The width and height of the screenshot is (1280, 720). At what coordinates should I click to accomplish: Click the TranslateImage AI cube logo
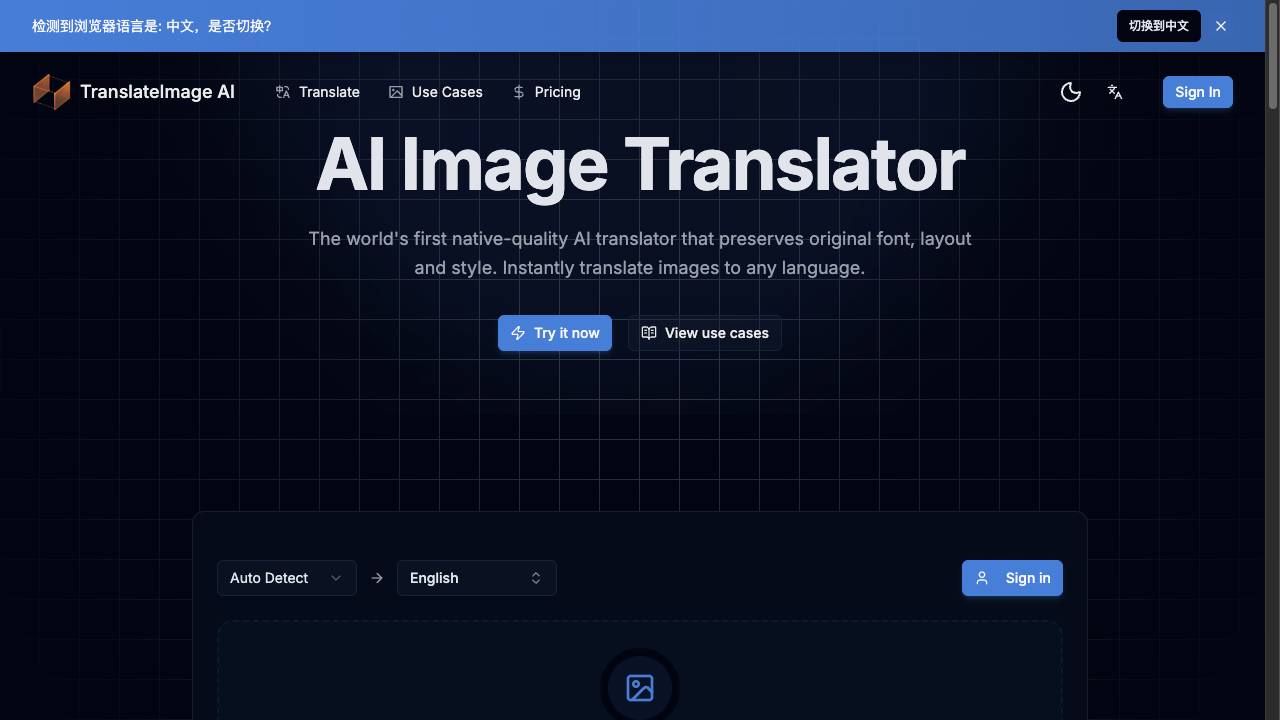coord(52,92)
